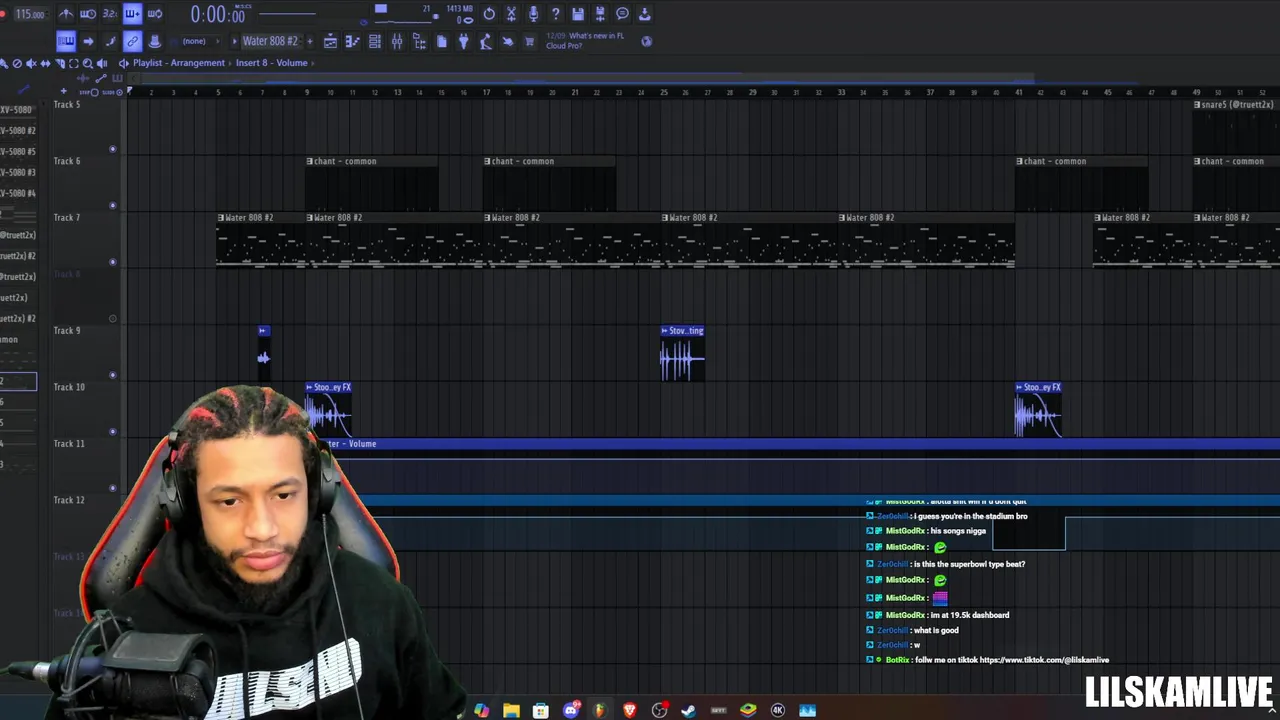This screenshot has height=720, width=1280.
Task: Toggle typing keyboard to piano button
Action: pos(66,41)
